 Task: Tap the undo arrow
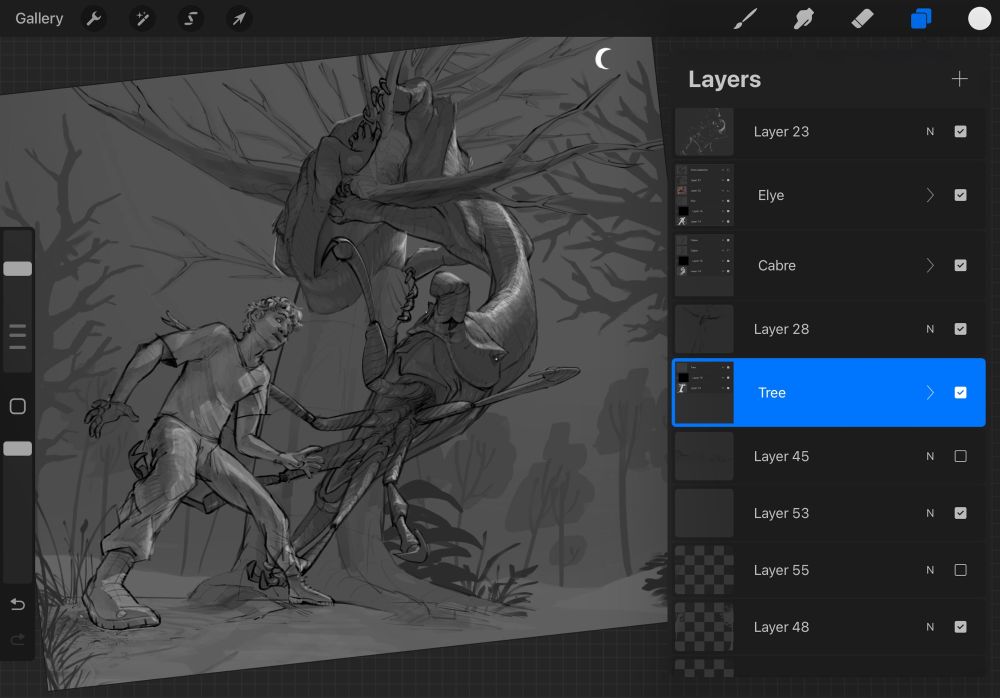(x=17, y=604)
